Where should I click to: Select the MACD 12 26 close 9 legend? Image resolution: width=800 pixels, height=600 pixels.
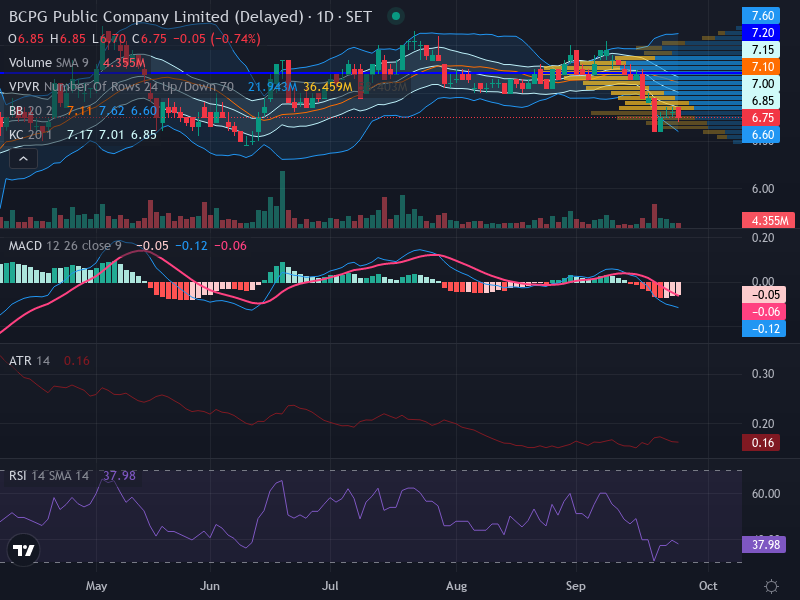(128, 246)
